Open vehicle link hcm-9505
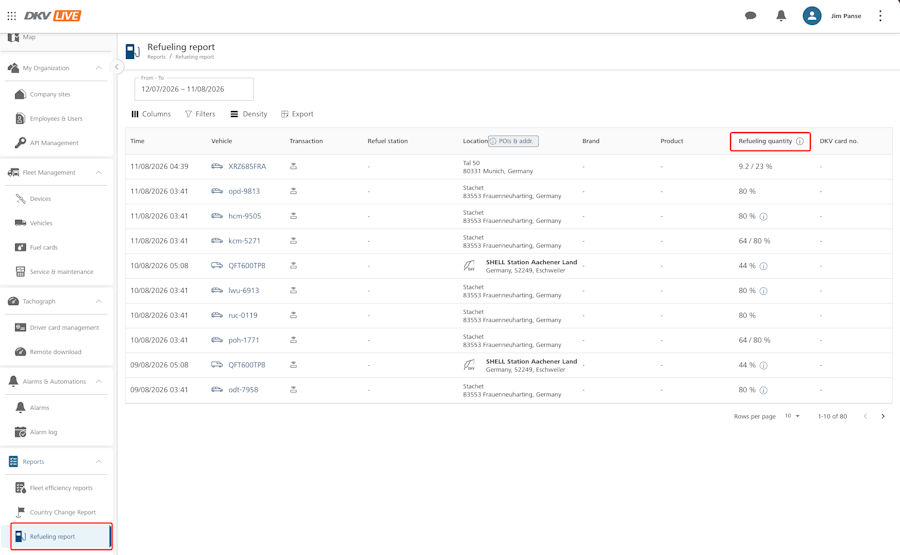This screenshot has width=900, height=555. point(245,216)
